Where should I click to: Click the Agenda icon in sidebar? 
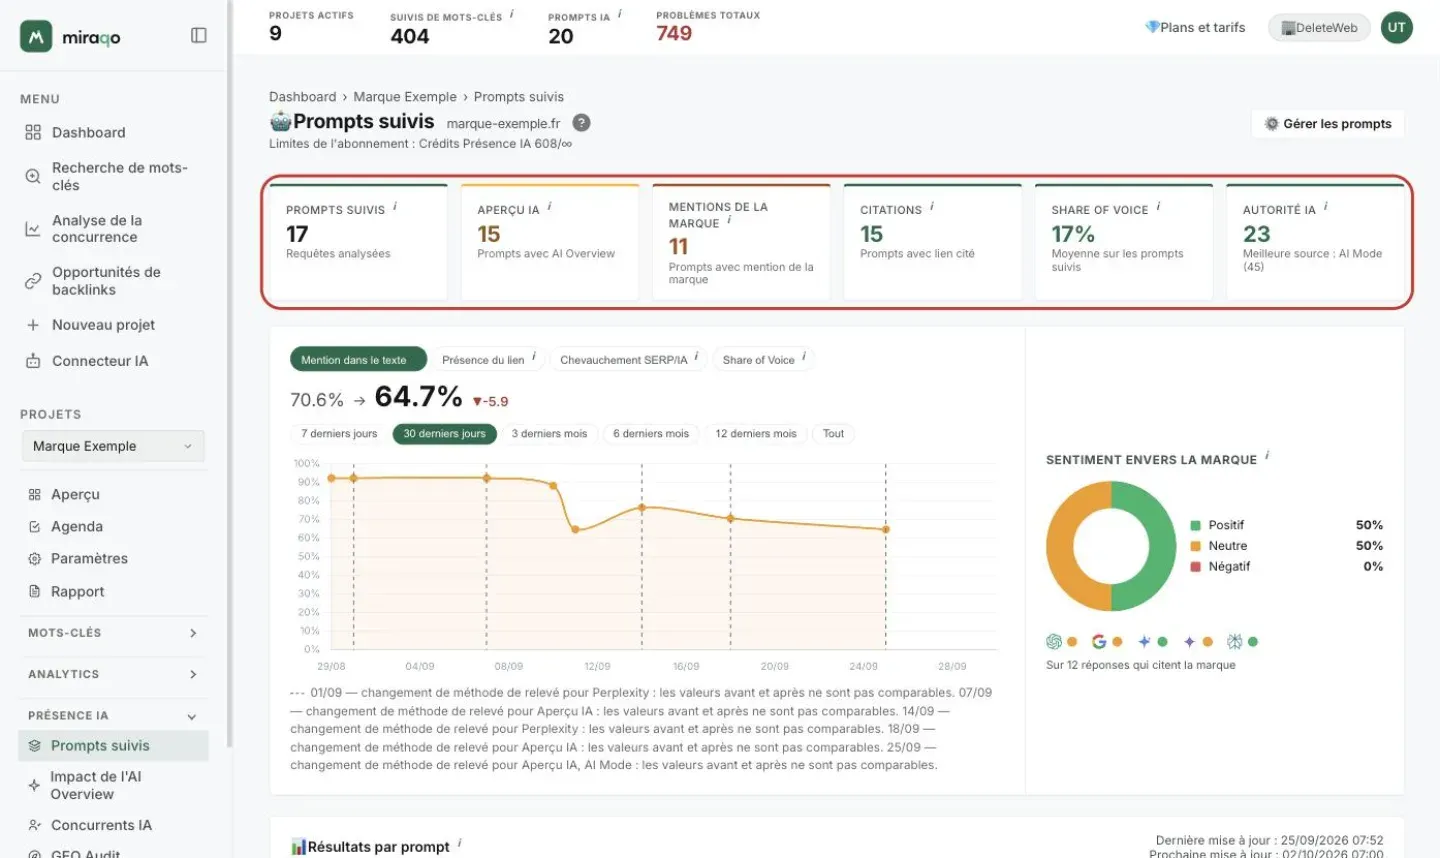(x=34, y=526)
